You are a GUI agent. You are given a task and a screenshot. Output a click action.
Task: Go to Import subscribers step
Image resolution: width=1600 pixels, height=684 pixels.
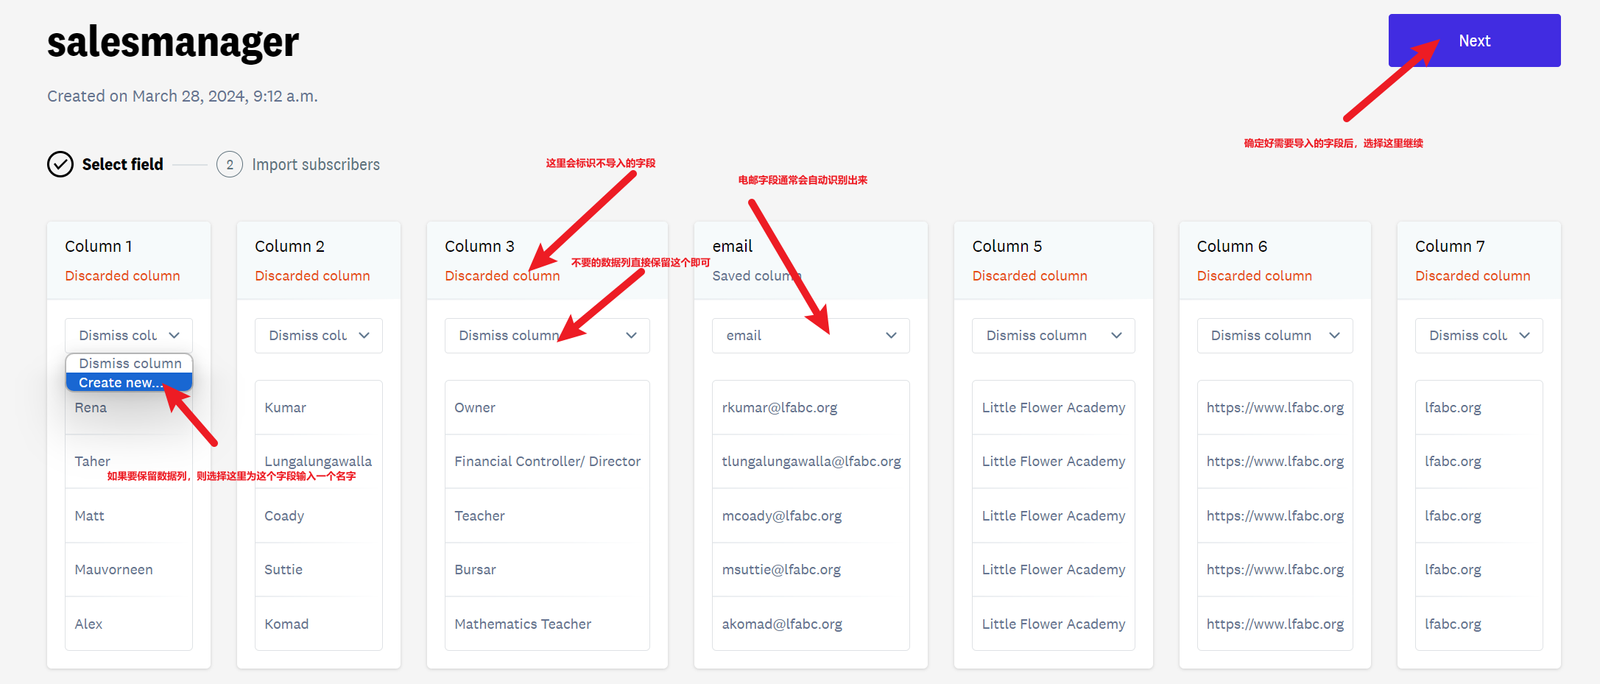tap(316, 165)
